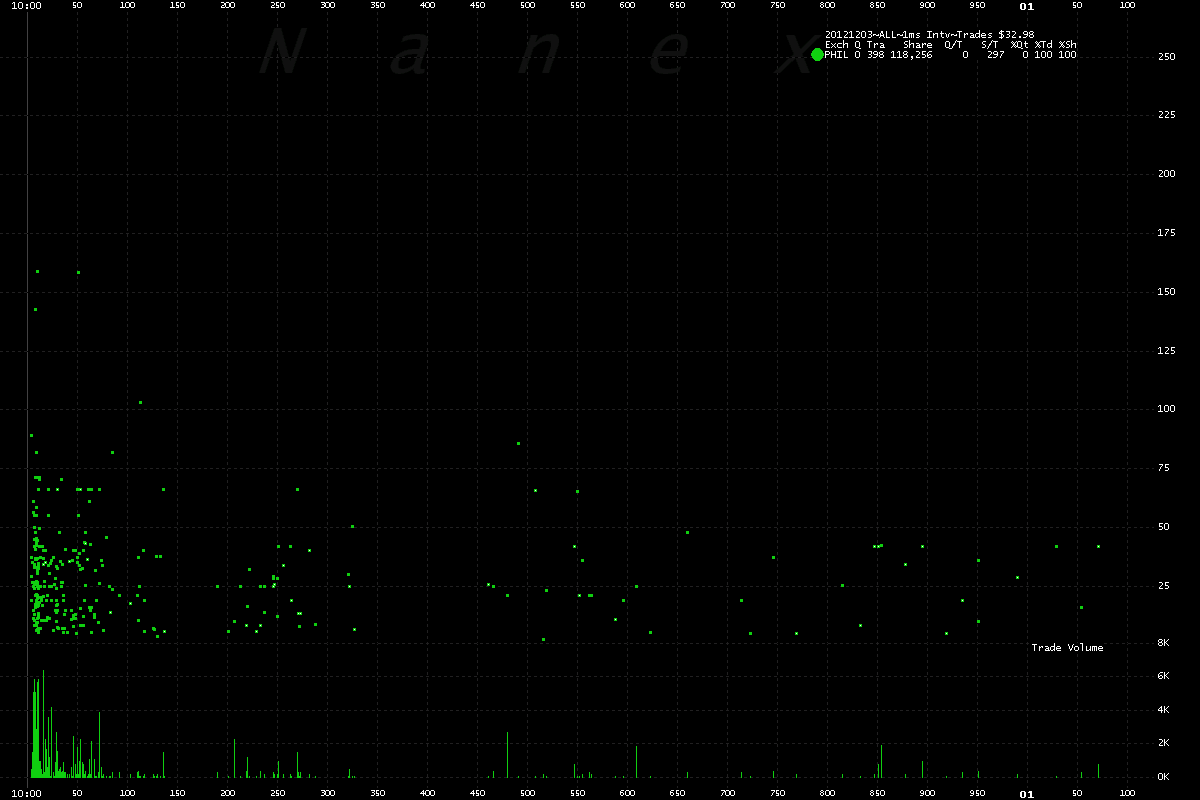Viewport: 1200px width, 800px height.
Task: Click the bold '01' marker on top time axis
Action: (1026, 6)
